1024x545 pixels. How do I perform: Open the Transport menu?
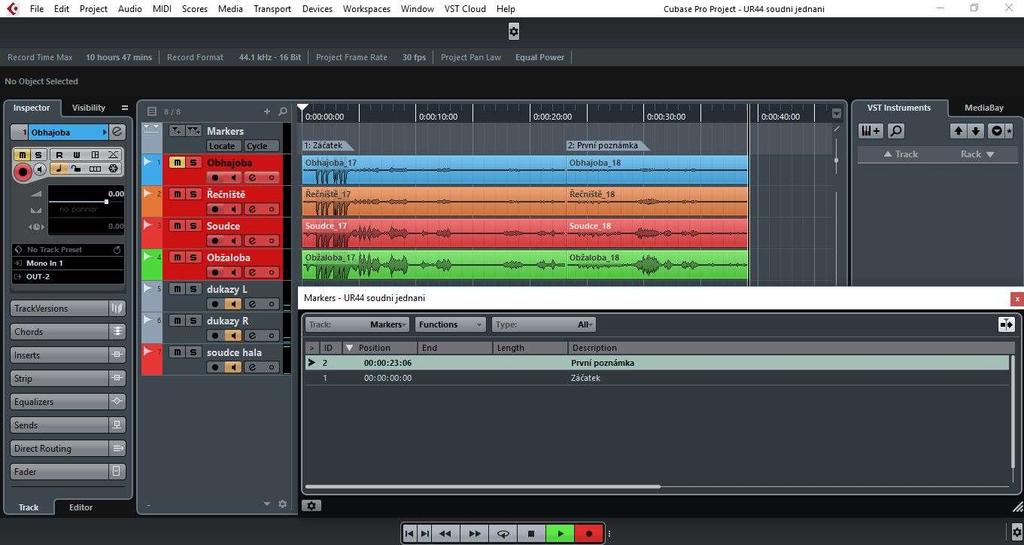(272, 8)
